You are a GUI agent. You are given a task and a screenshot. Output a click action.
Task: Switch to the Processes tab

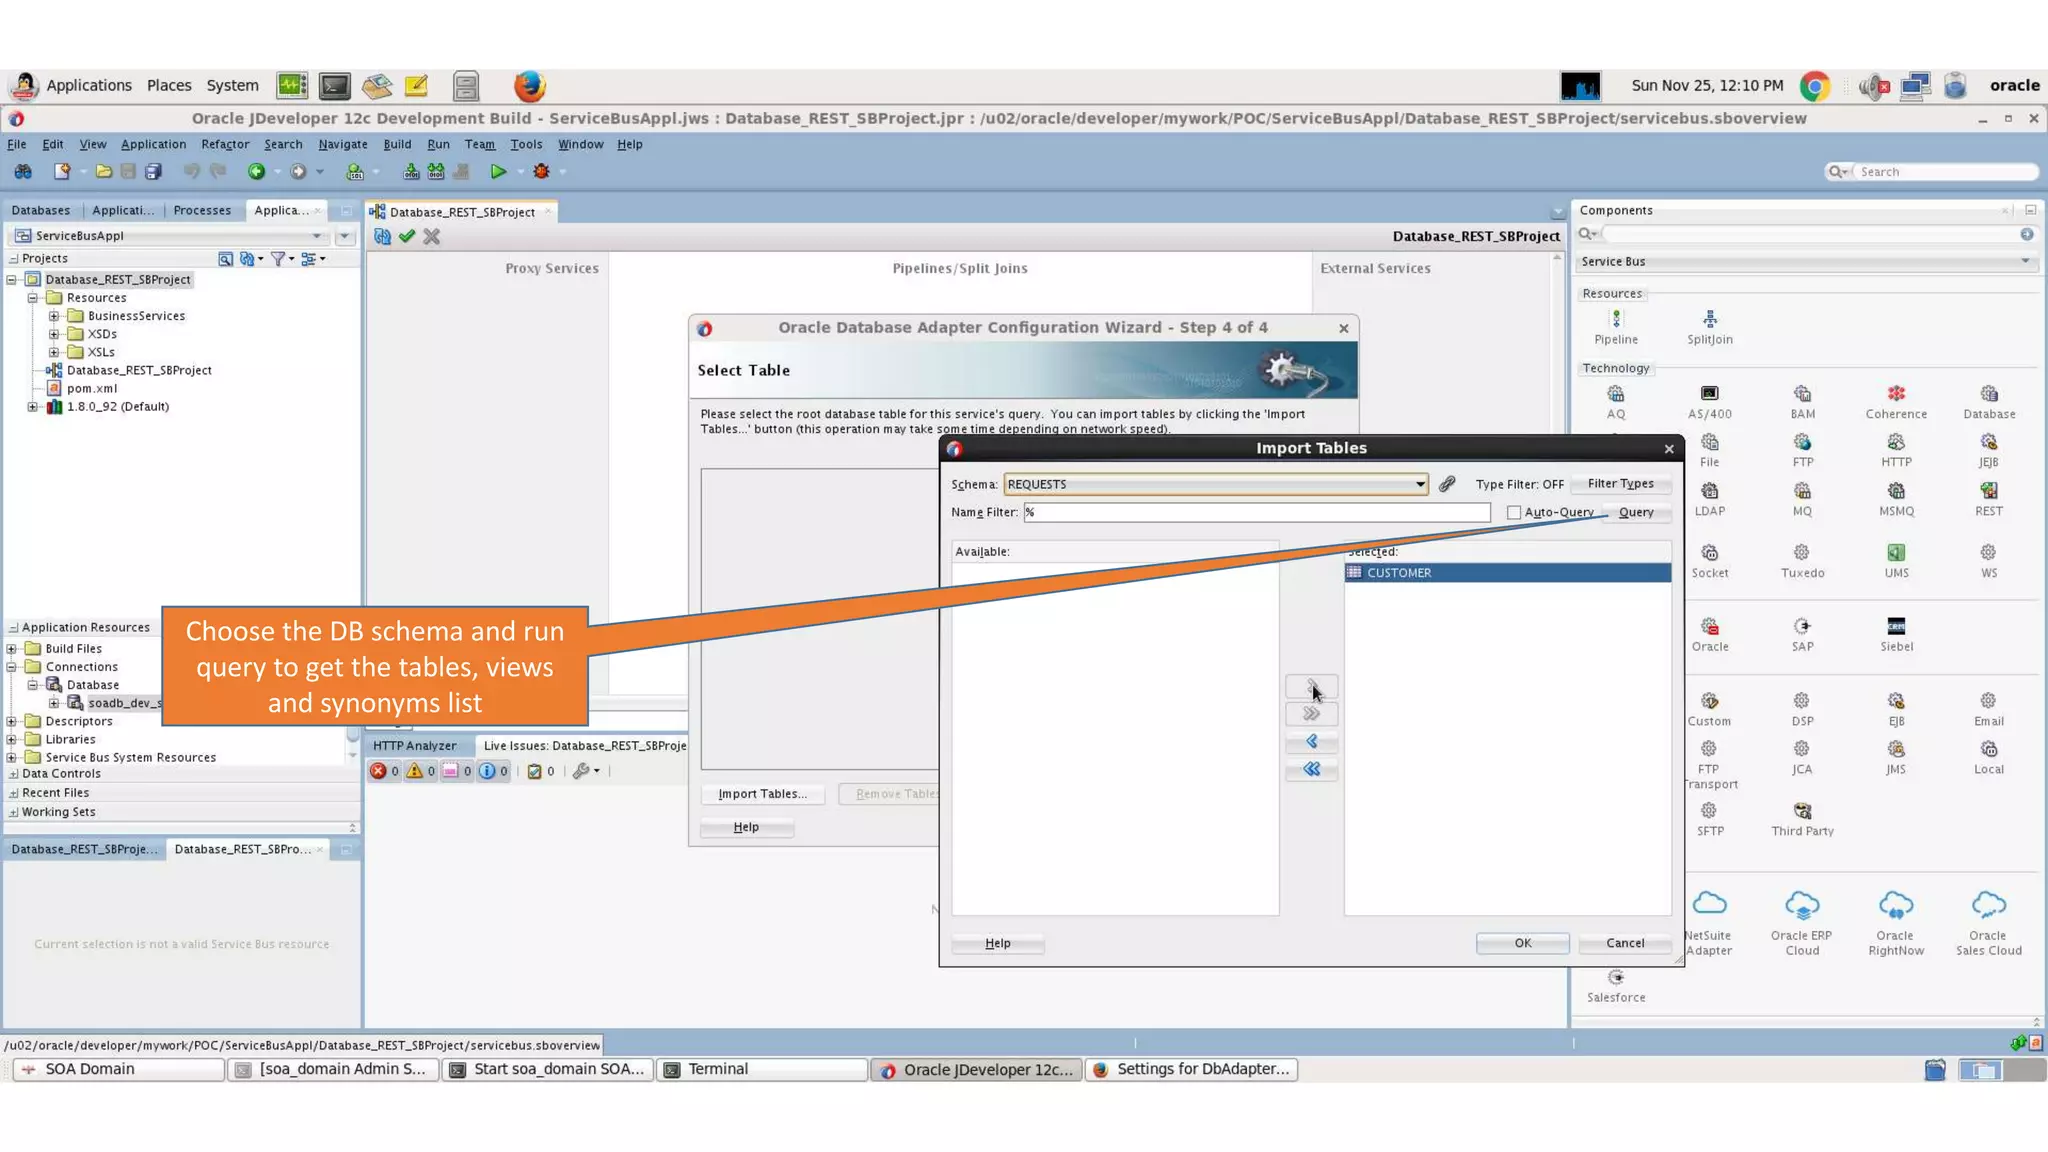[202, 211]
